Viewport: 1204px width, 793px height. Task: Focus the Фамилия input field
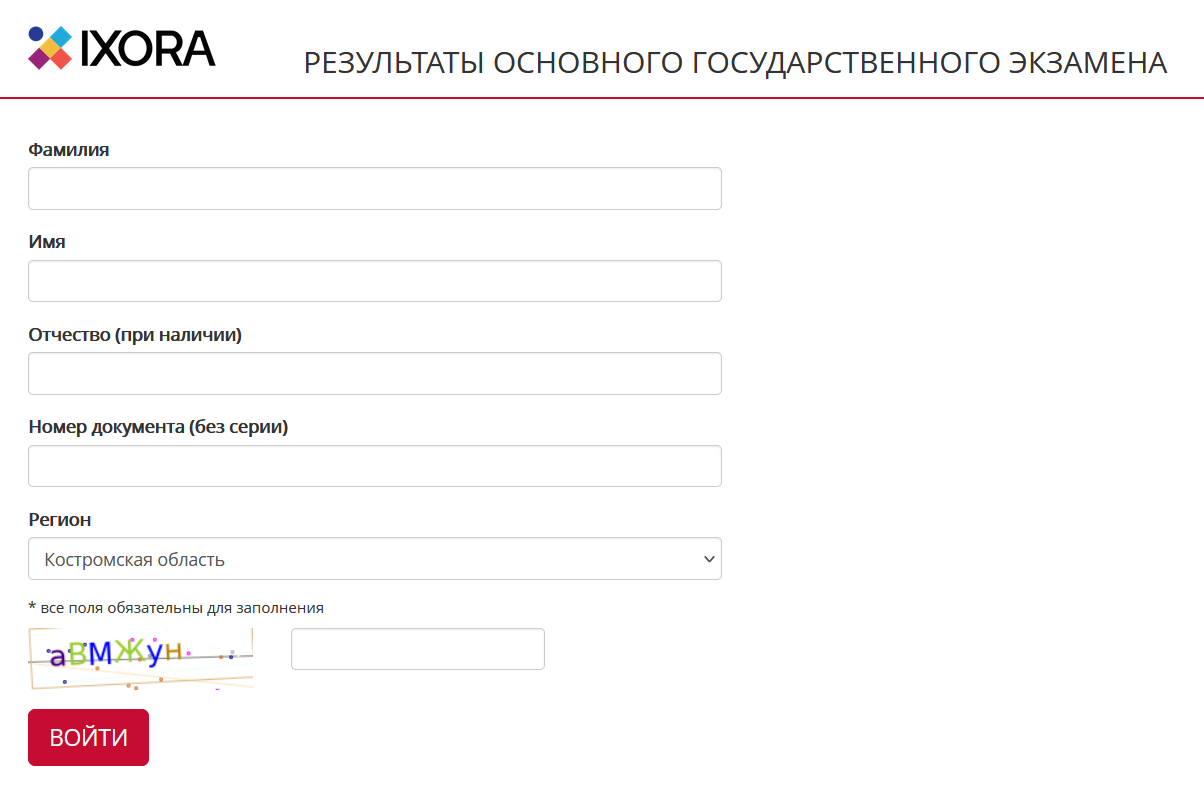click(375, 188)
